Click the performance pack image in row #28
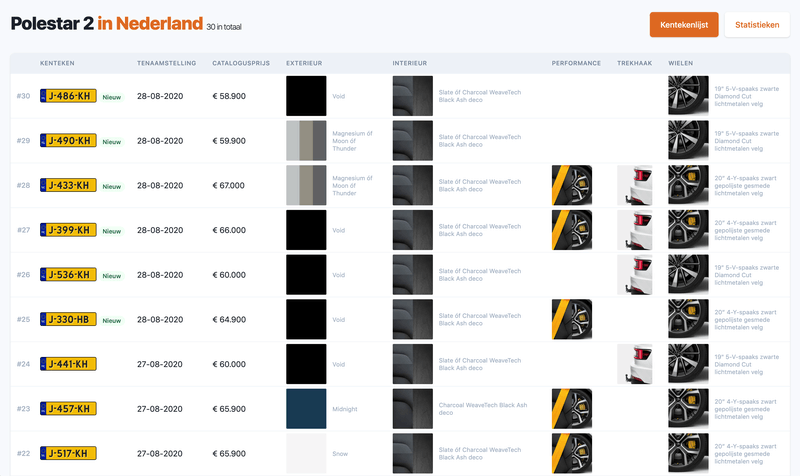 (572, 185)
